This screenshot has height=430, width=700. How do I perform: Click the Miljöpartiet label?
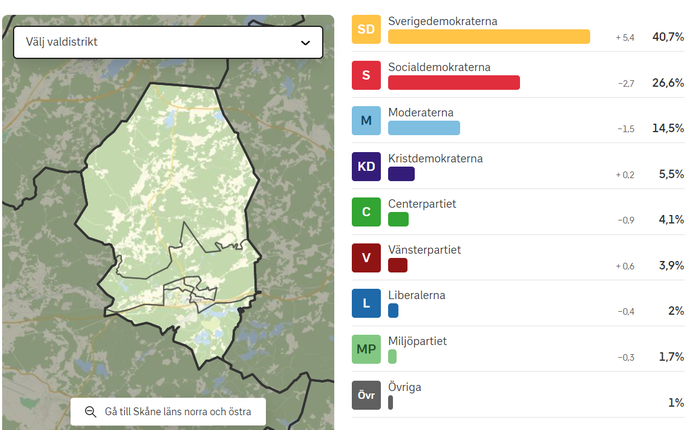pos(417,342)
